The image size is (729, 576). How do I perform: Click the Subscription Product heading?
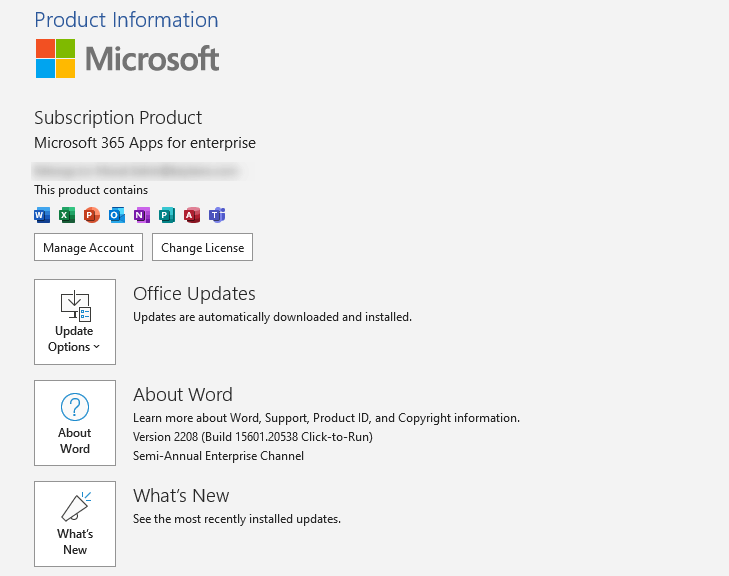pyautogui.click(x=118, y=118)
